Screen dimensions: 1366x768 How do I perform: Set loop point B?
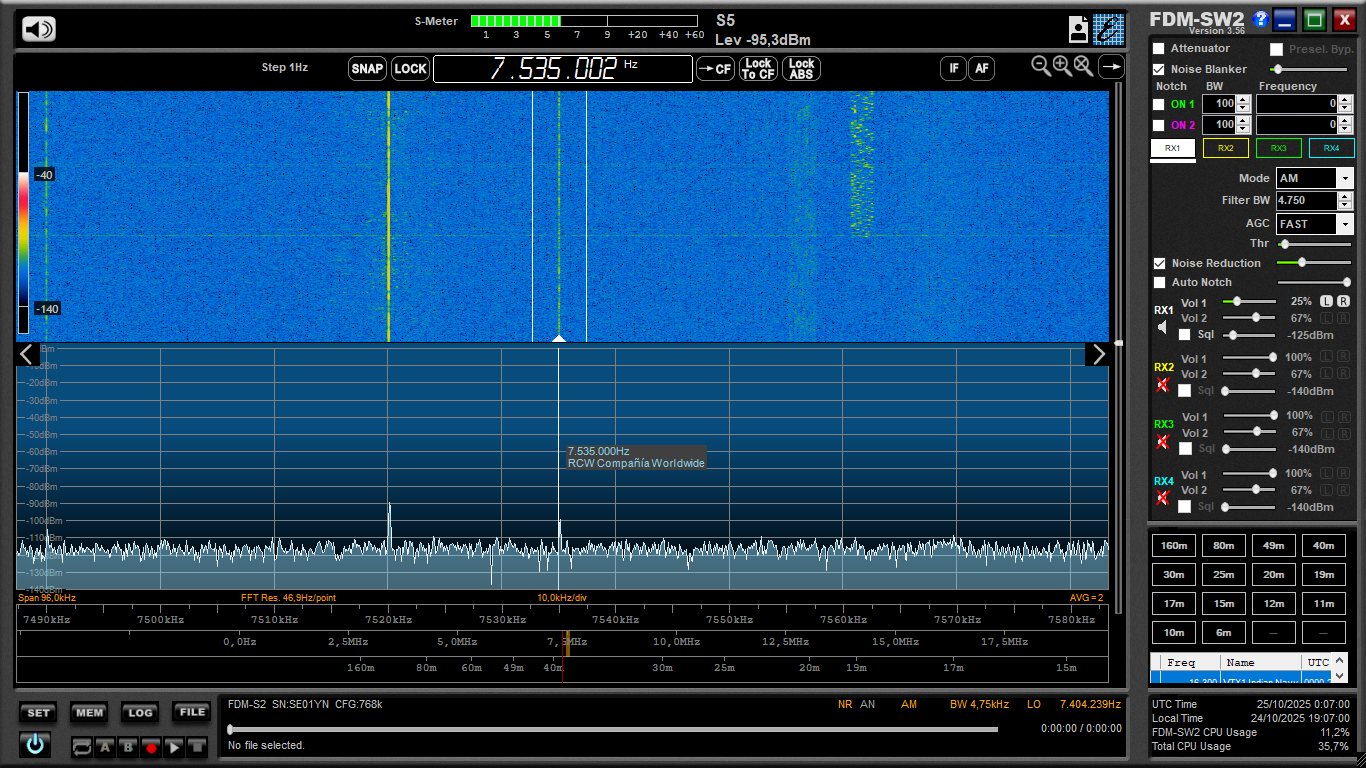128,747
